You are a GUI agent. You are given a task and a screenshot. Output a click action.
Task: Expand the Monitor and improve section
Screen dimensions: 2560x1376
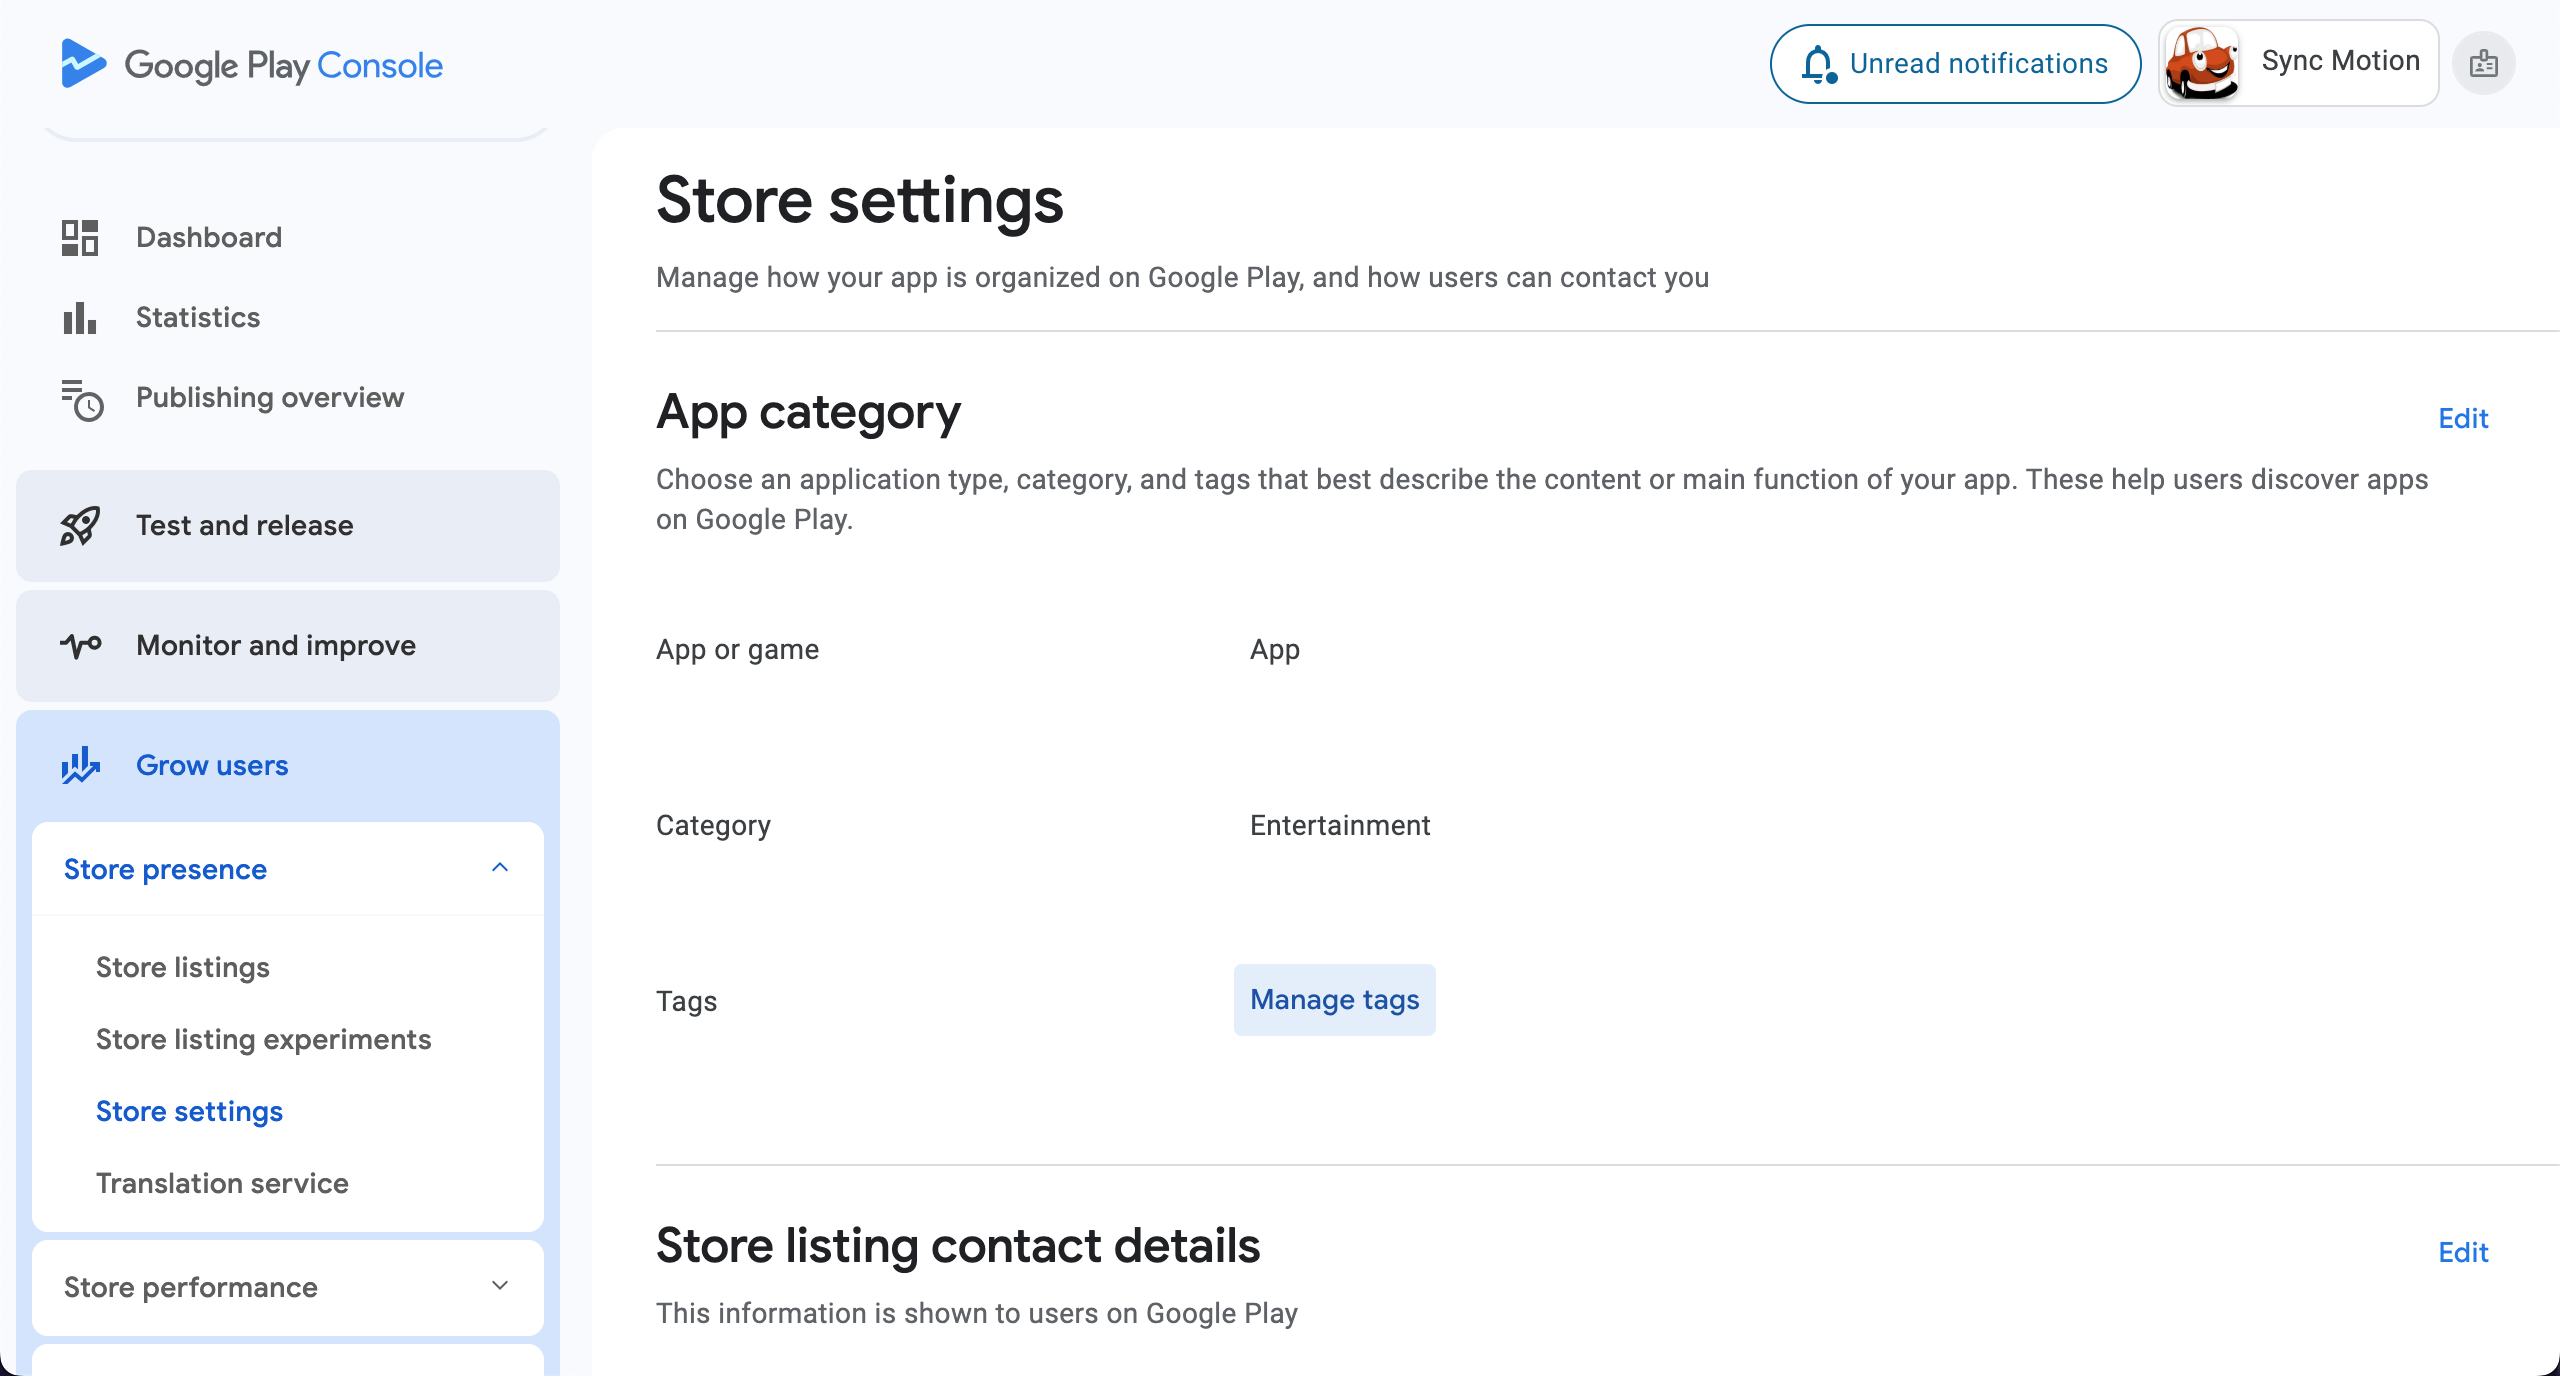(288, 646)
